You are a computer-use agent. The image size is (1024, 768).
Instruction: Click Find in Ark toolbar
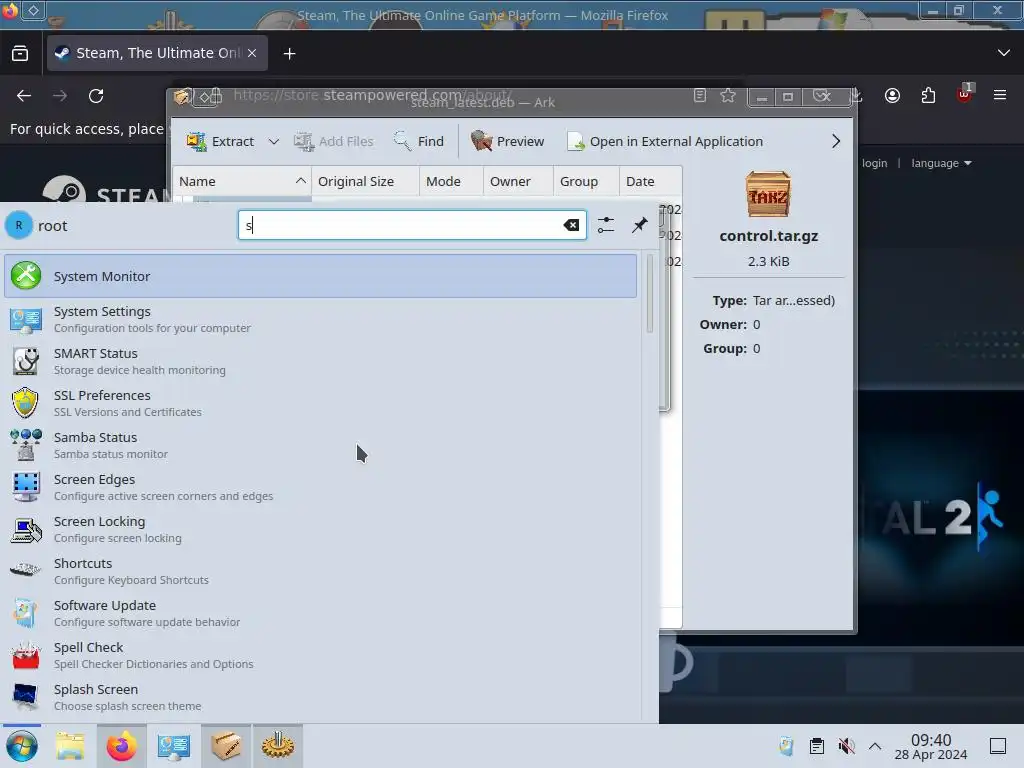[419, 141]
